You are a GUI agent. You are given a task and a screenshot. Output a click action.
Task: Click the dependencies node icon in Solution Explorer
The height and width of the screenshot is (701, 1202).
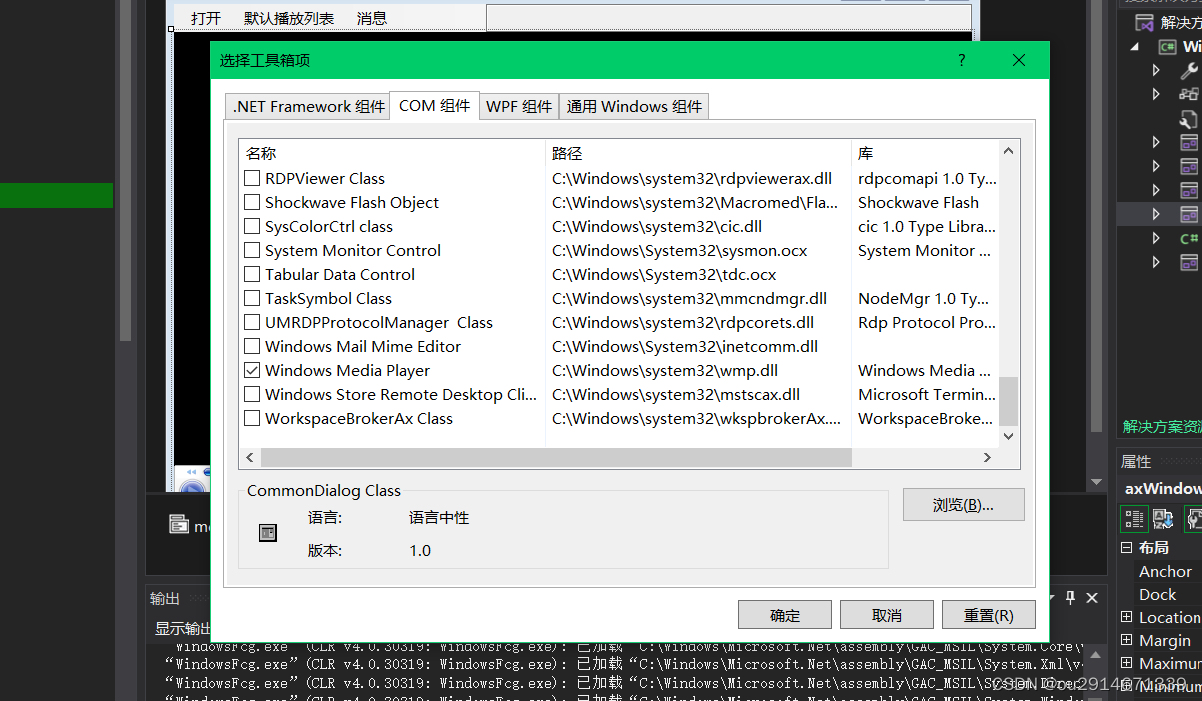click(x=1188, y=94)
